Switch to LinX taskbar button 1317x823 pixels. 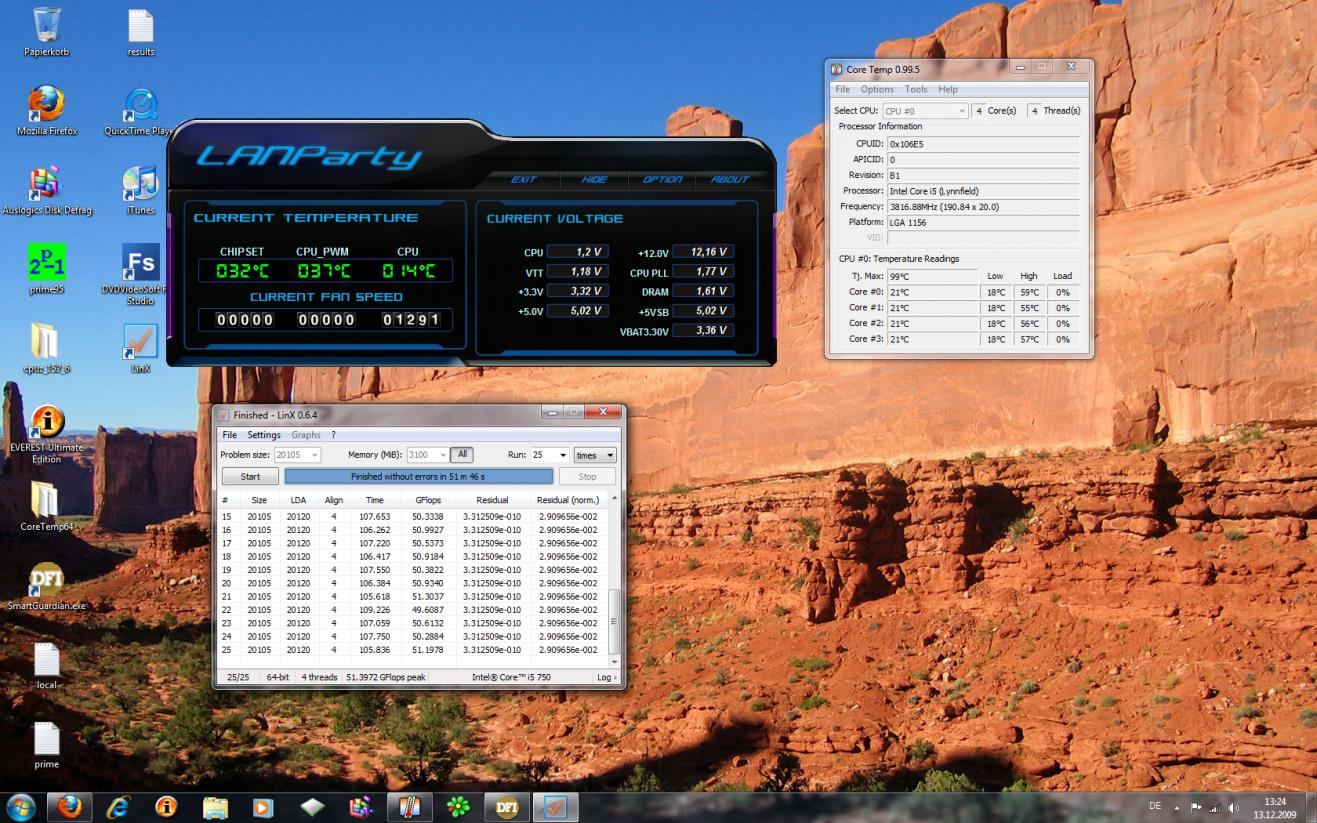[x=555, y=807]
